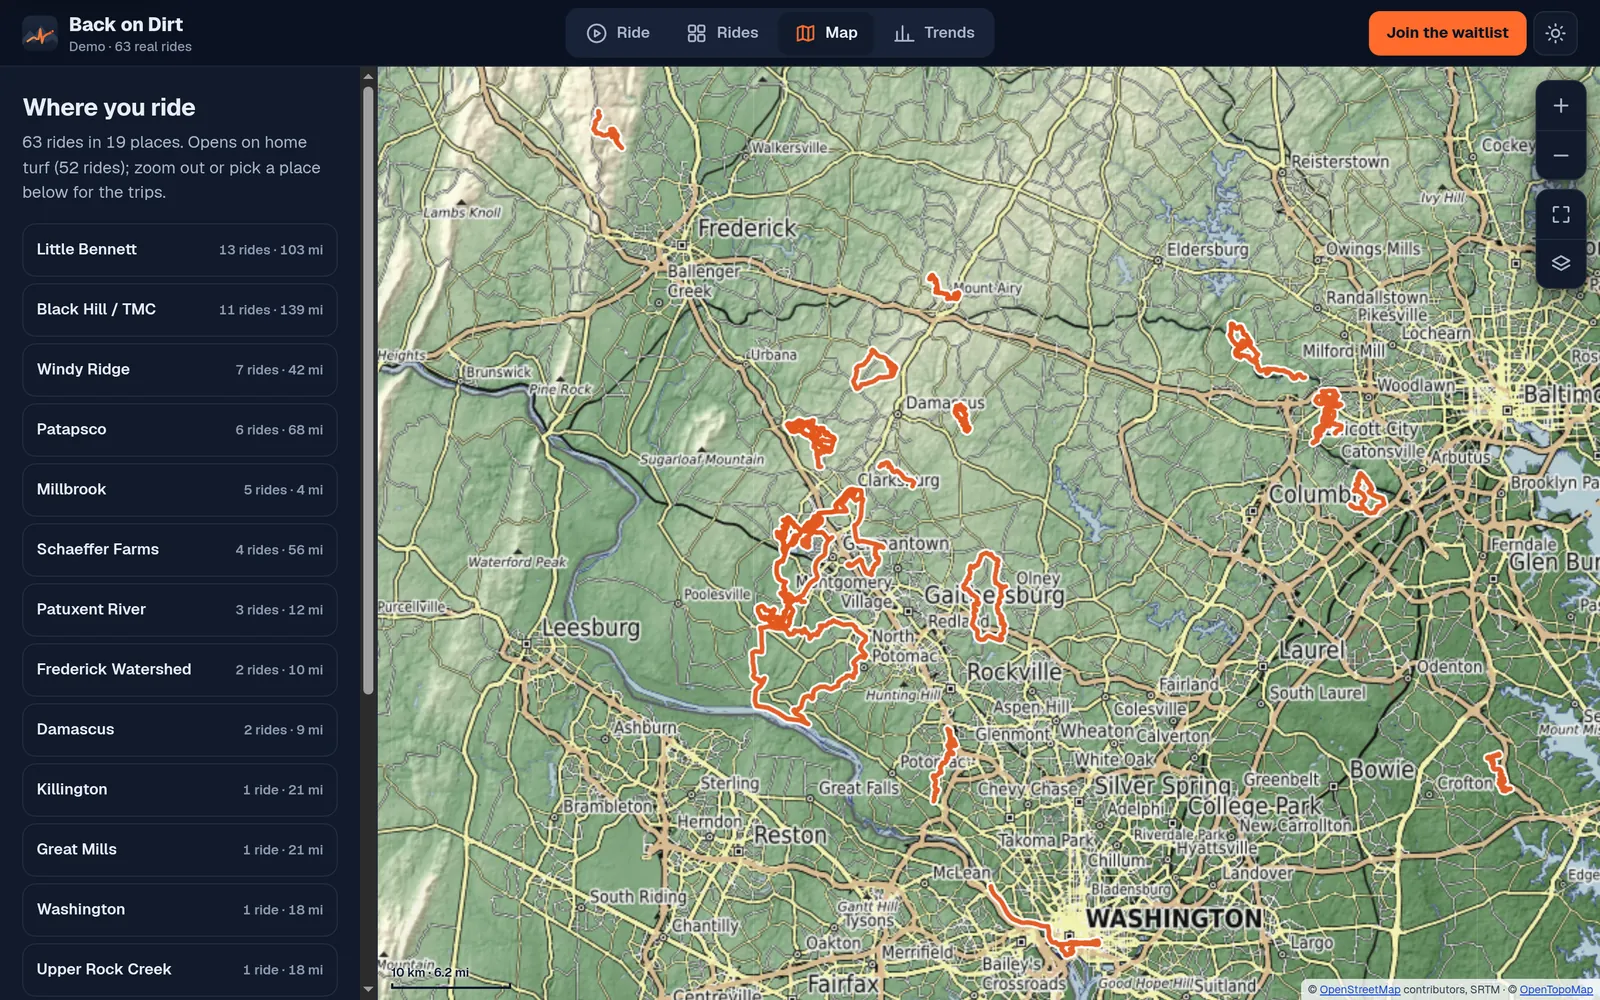
Task: Click the Back on Dirt logo icon
Action: pos(40,34)
